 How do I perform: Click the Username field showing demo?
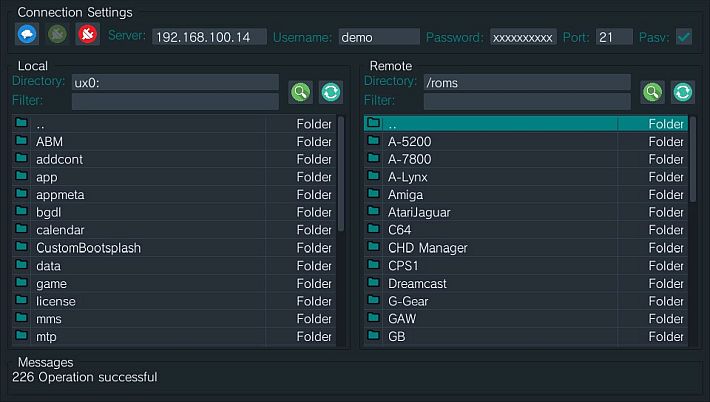tap(379, 37)
